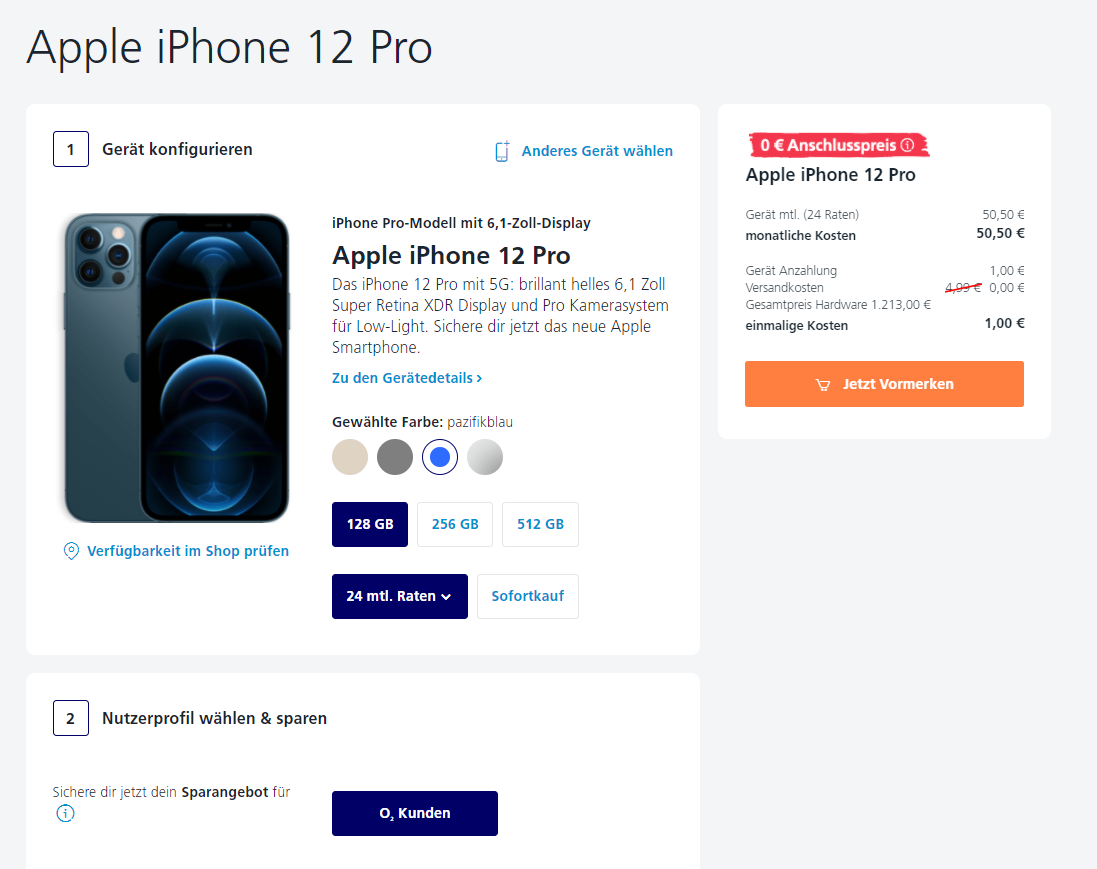The width and height of the screenshot is (1097, 869).
Task: Select the graphite gray color option
Action: pos(395,457)
